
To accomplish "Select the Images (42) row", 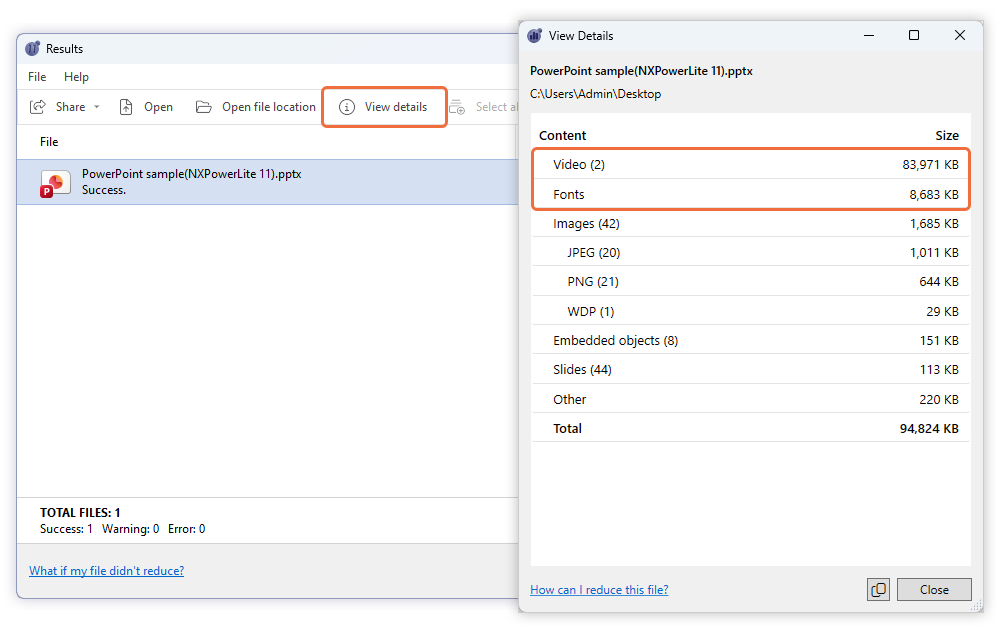I will click(751, 223).
